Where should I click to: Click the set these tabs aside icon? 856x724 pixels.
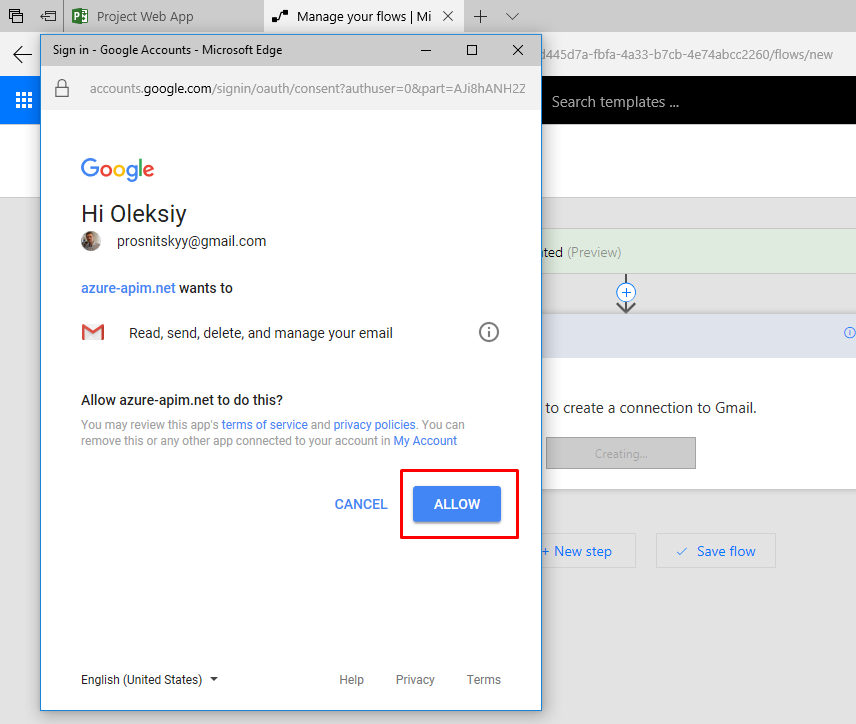point(48,16)
